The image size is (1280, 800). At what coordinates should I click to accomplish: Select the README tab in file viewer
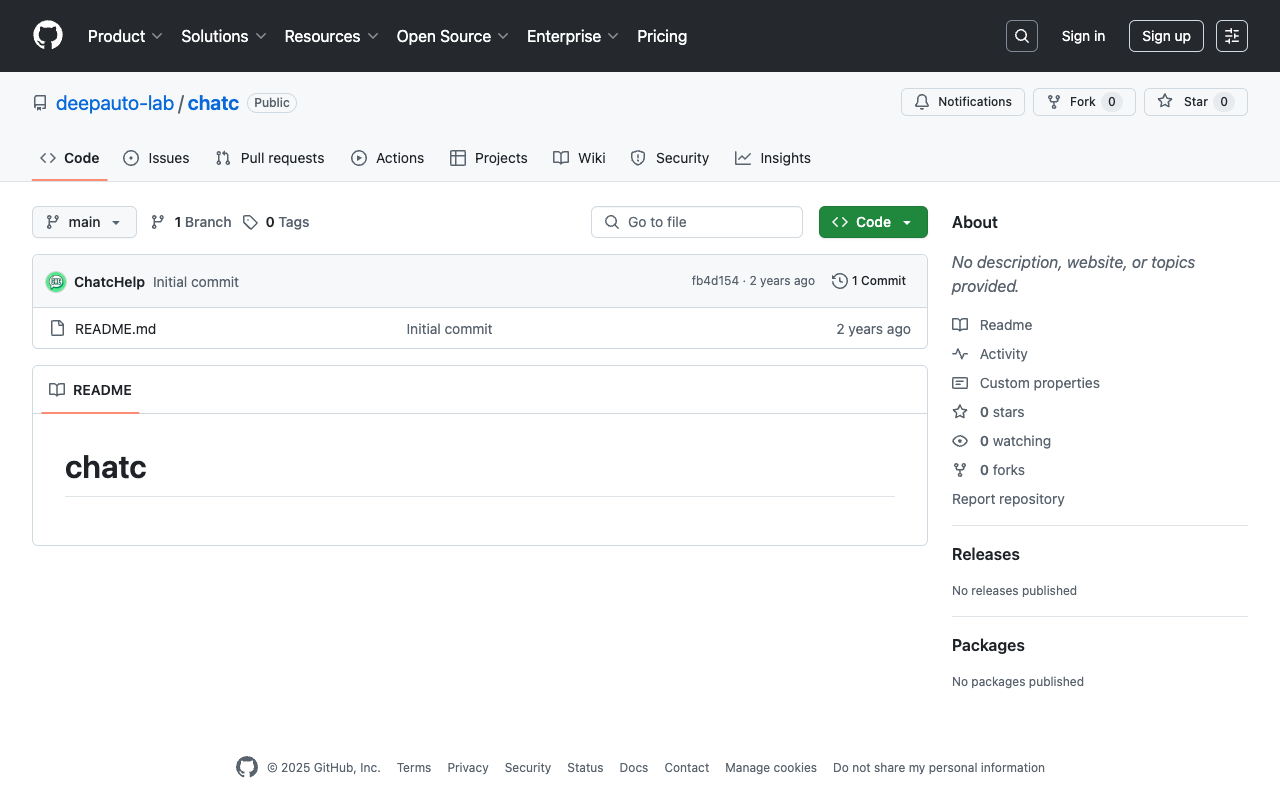[x=90, y=390]
